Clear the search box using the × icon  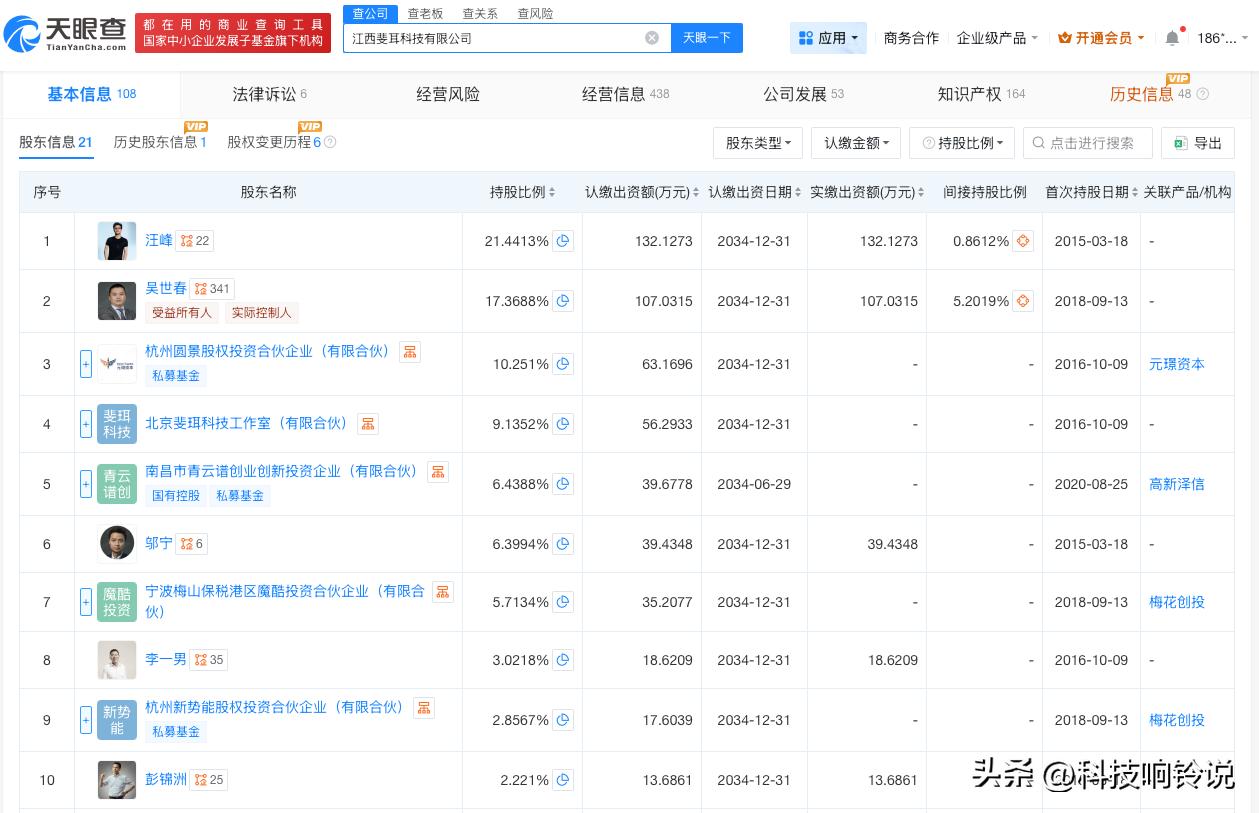coord(652,37)
